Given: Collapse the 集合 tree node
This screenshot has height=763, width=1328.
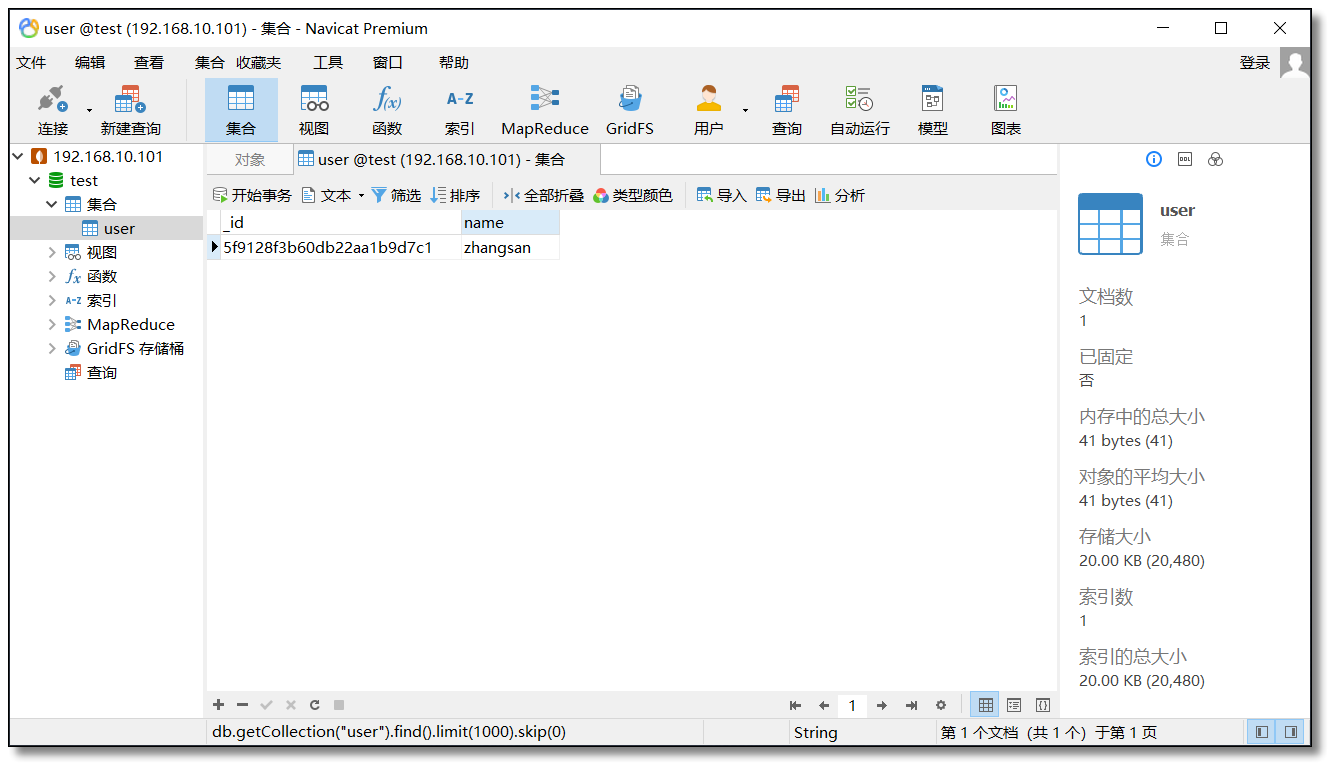Looking at the screenshot, I should tap(52, 204).
